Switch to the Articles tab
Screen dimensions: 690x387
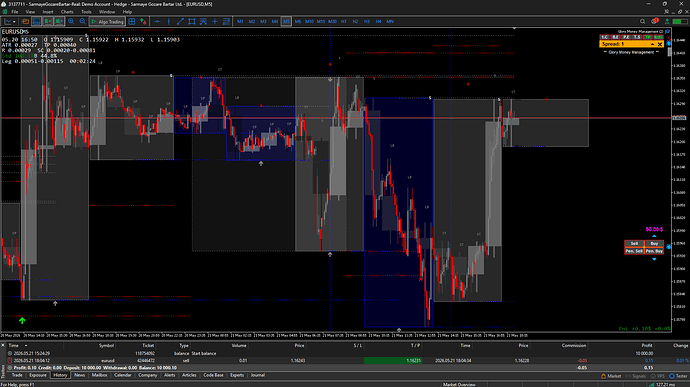pos(189,375)
